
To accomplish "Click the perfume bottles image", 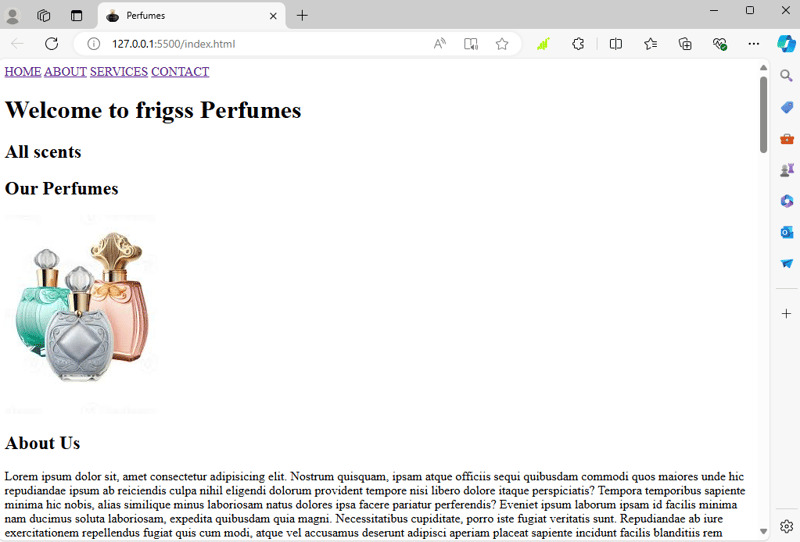I will coord(81,313).
